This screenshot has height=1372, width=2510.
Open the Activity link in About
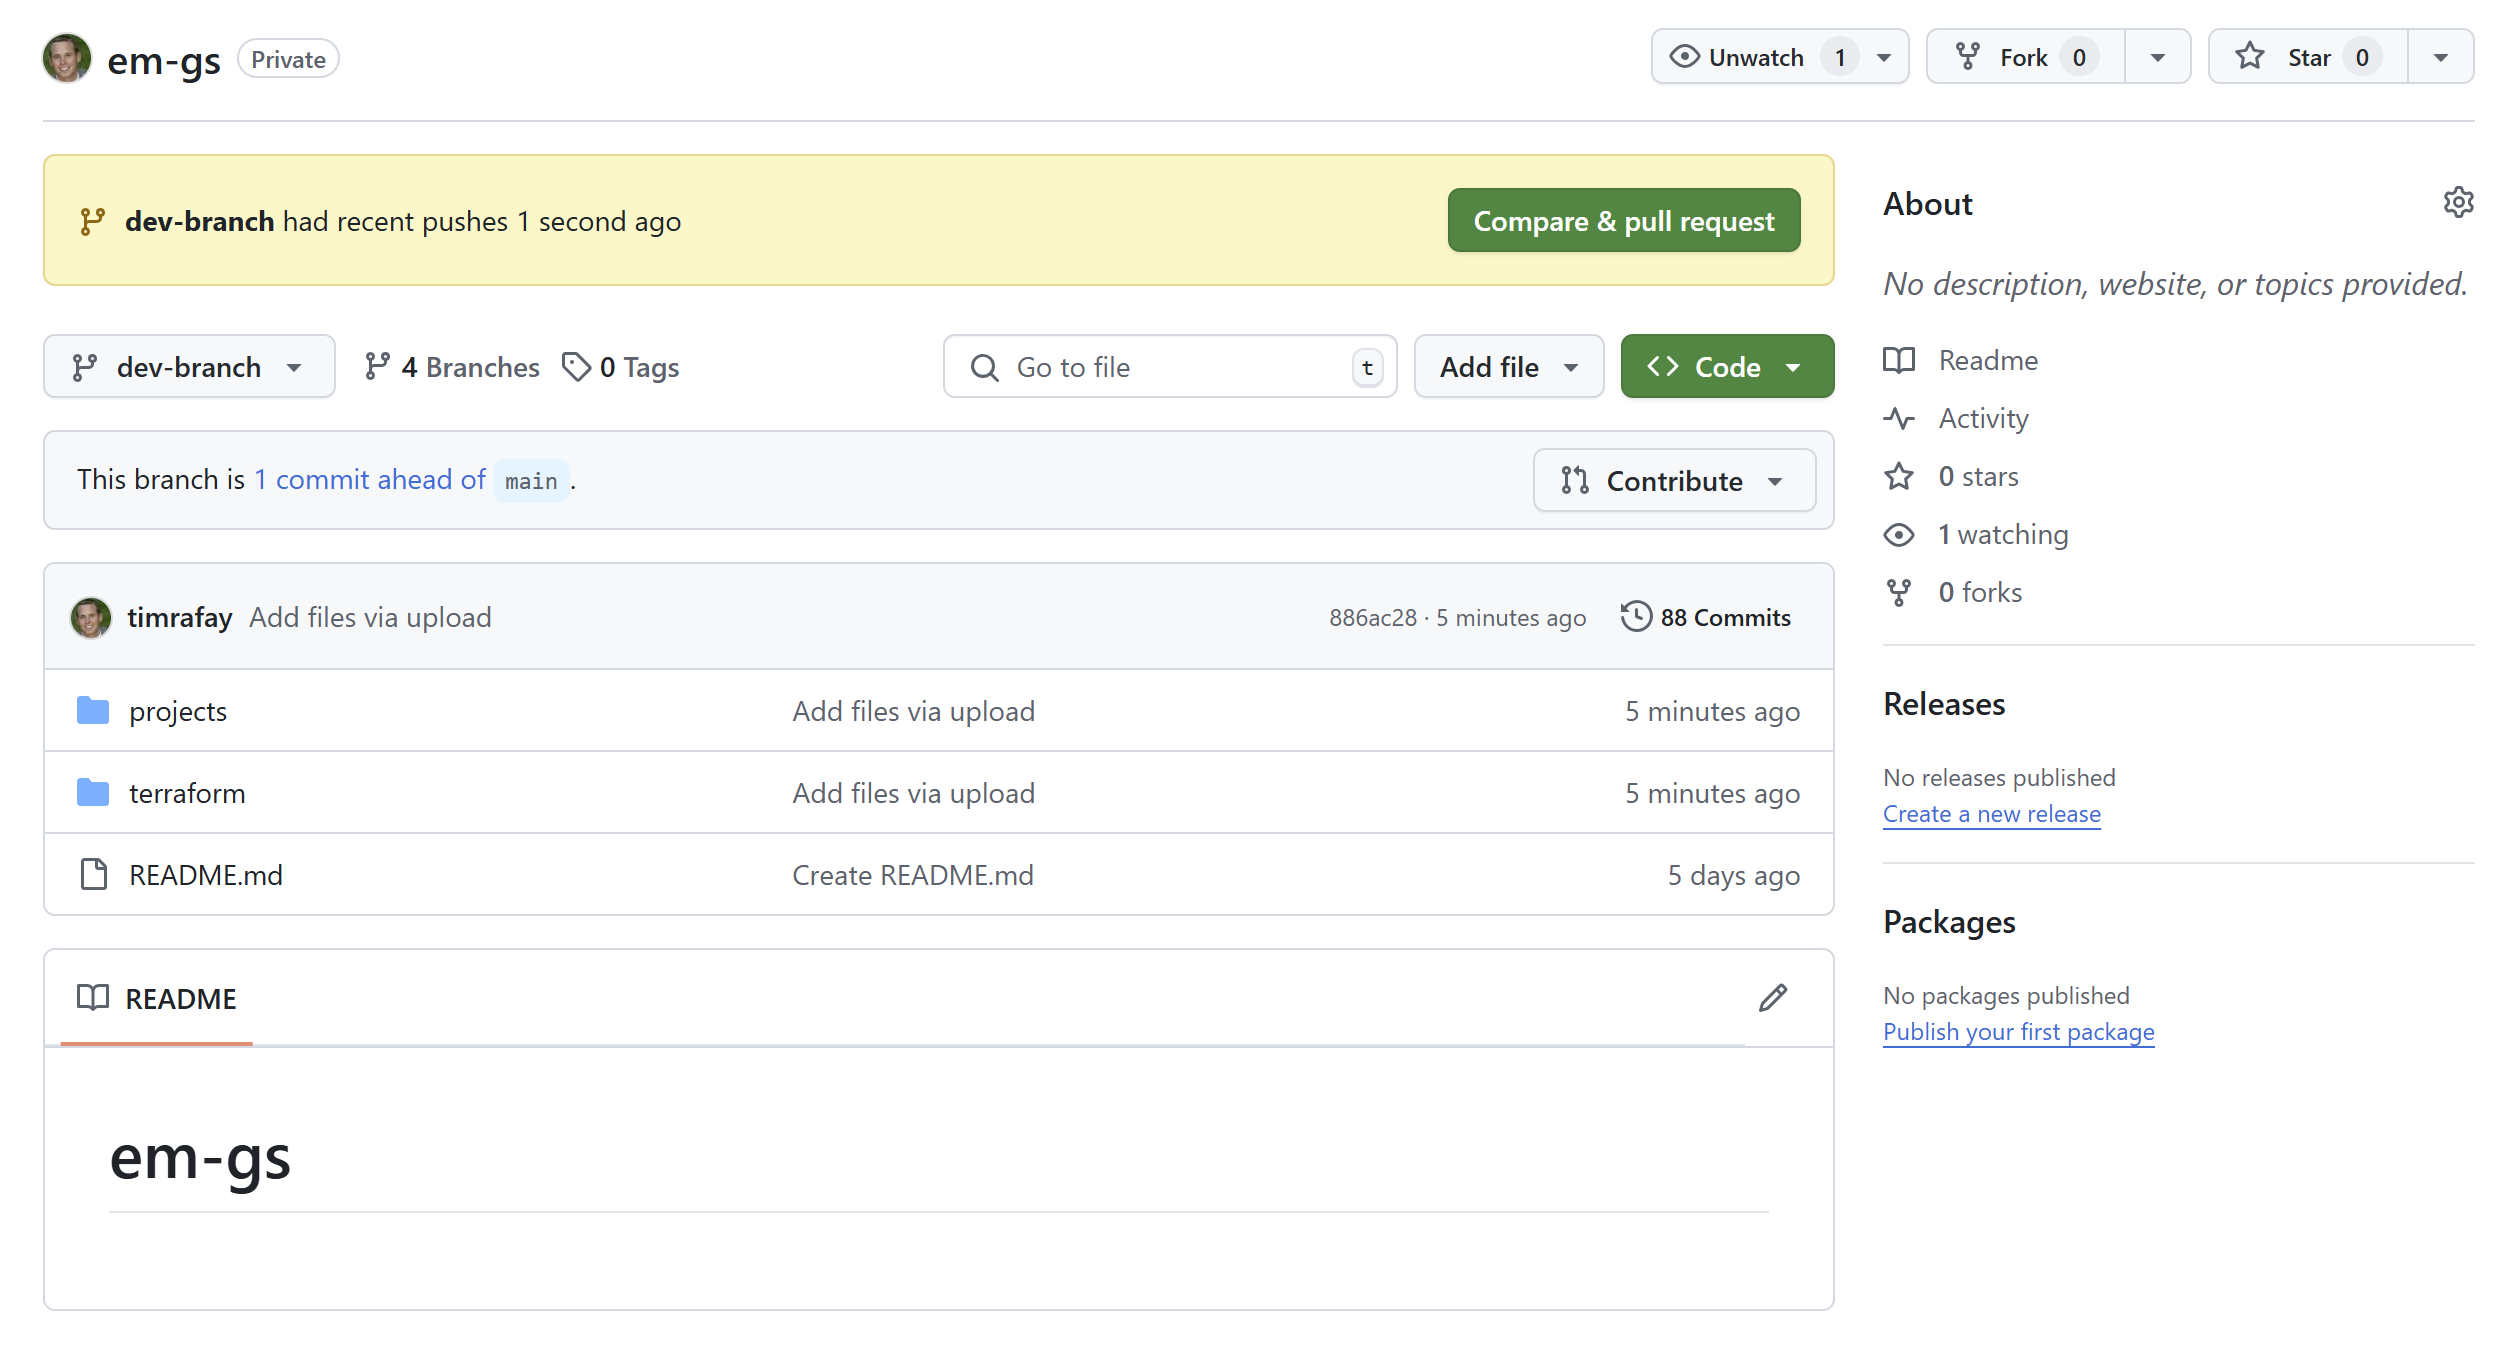1982,418
